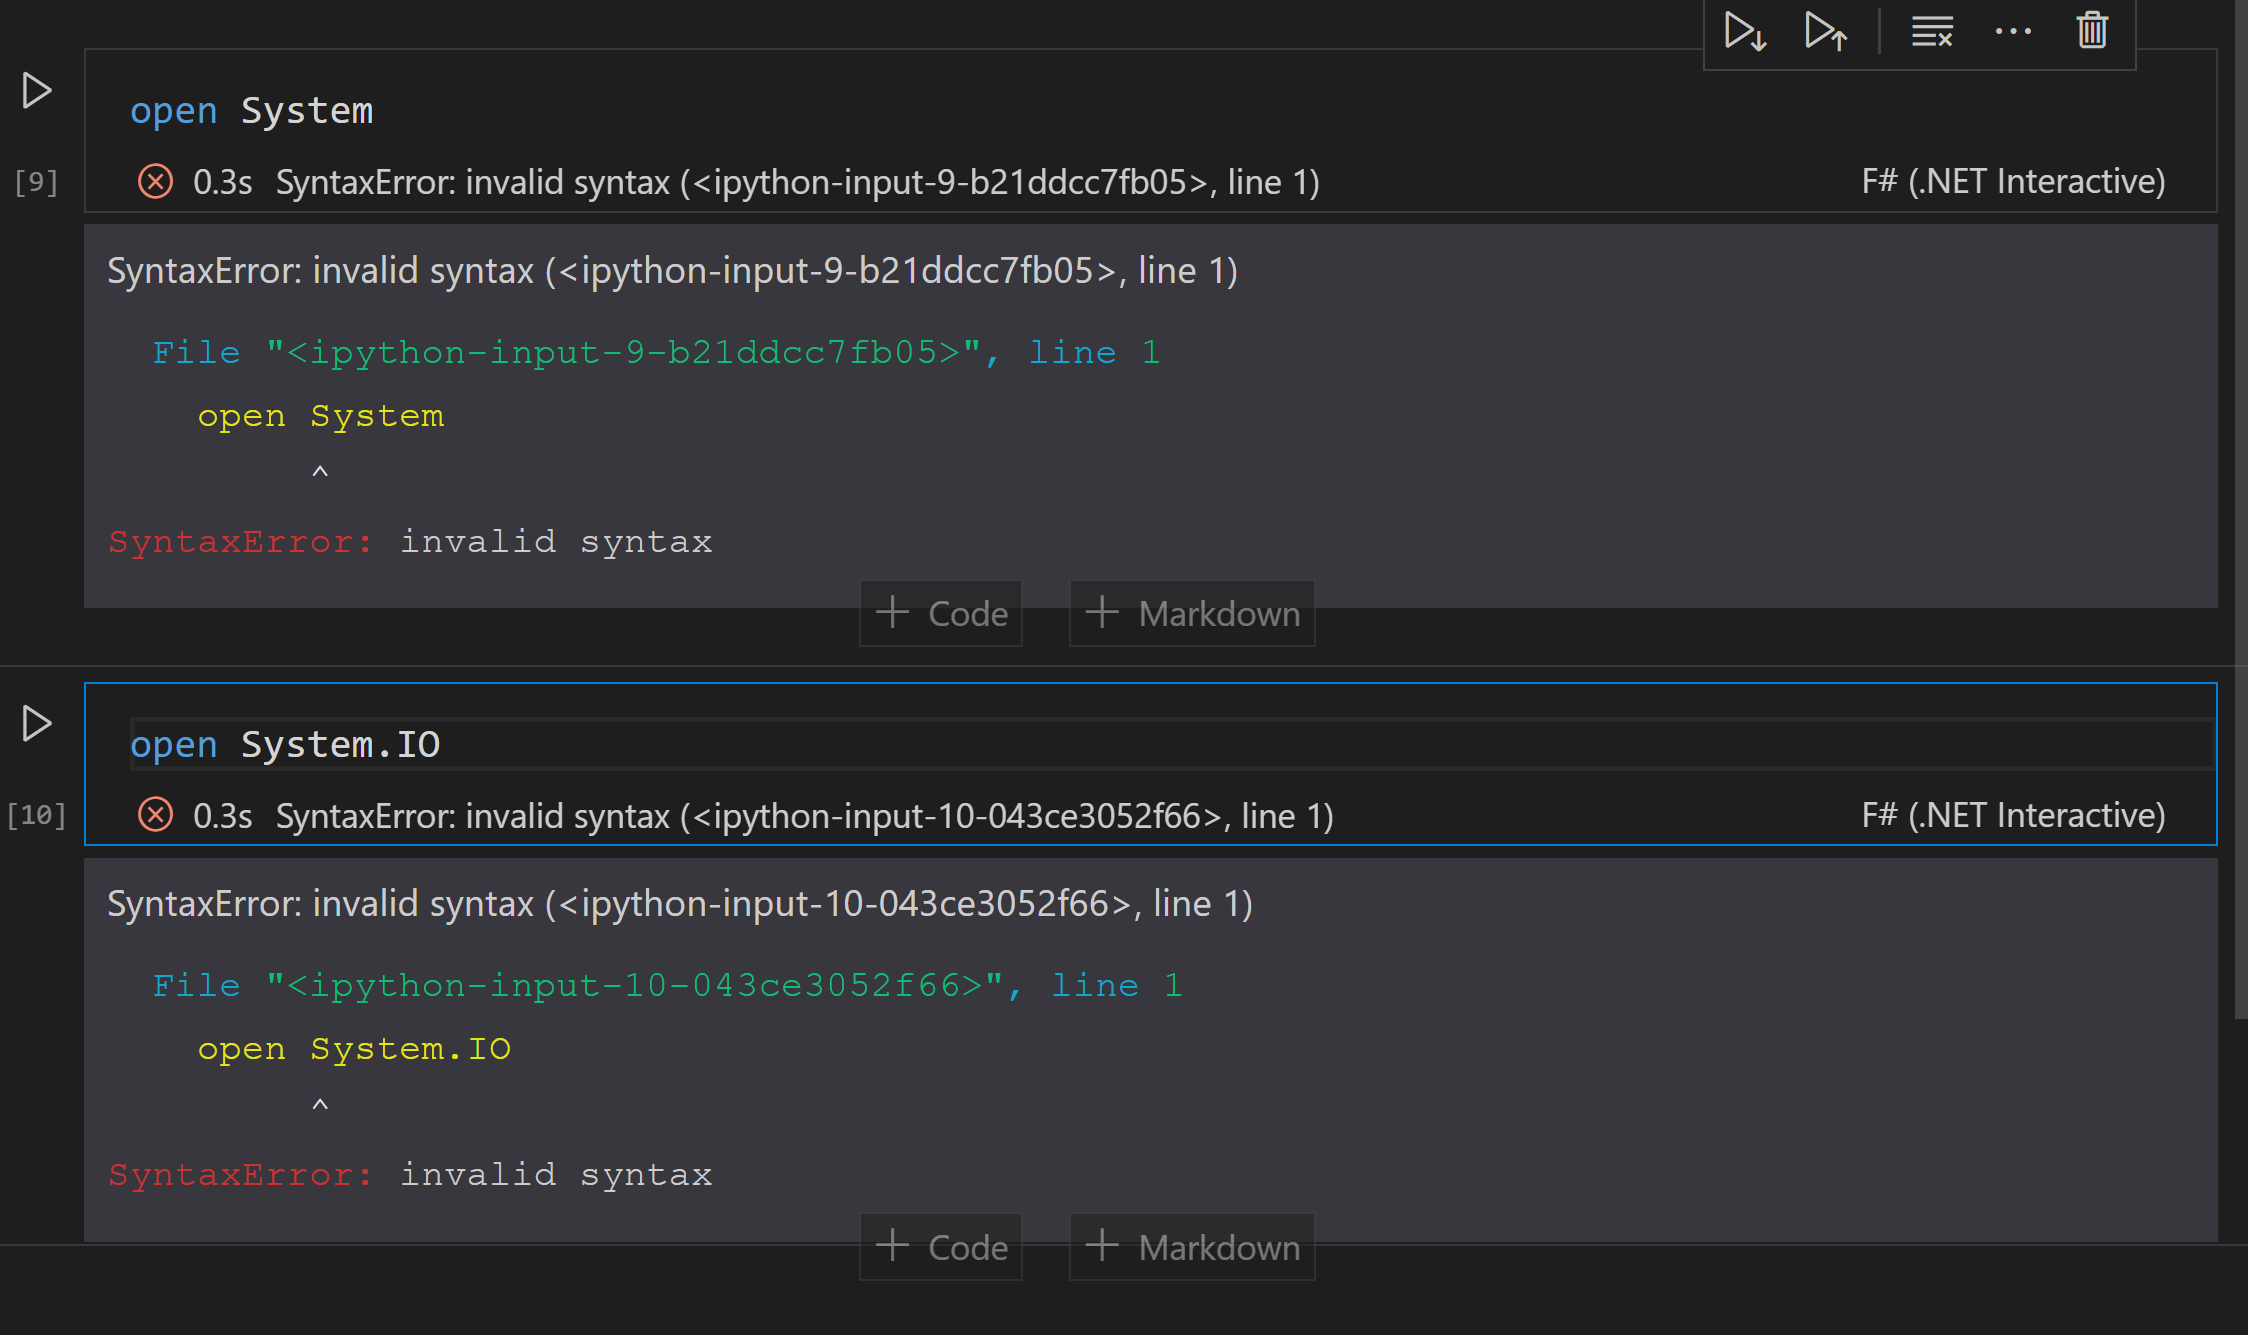The height and width of the screenshot is (1335, 2248).
Task: Add Code cell below cell 10
Action: [x=941, y=1247]
